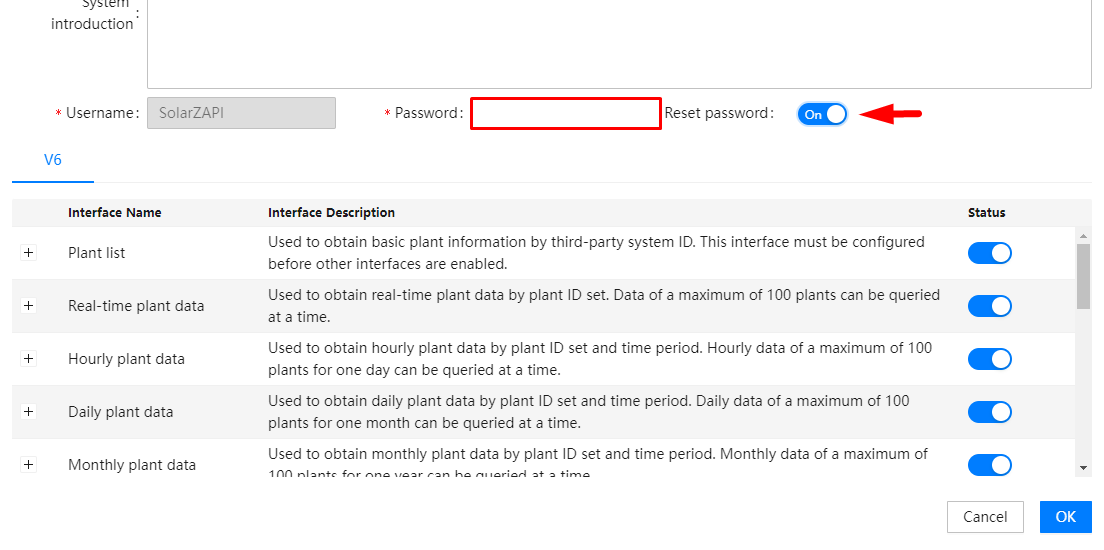
Task: Expand the Plant list row
Action: [28, 253]
